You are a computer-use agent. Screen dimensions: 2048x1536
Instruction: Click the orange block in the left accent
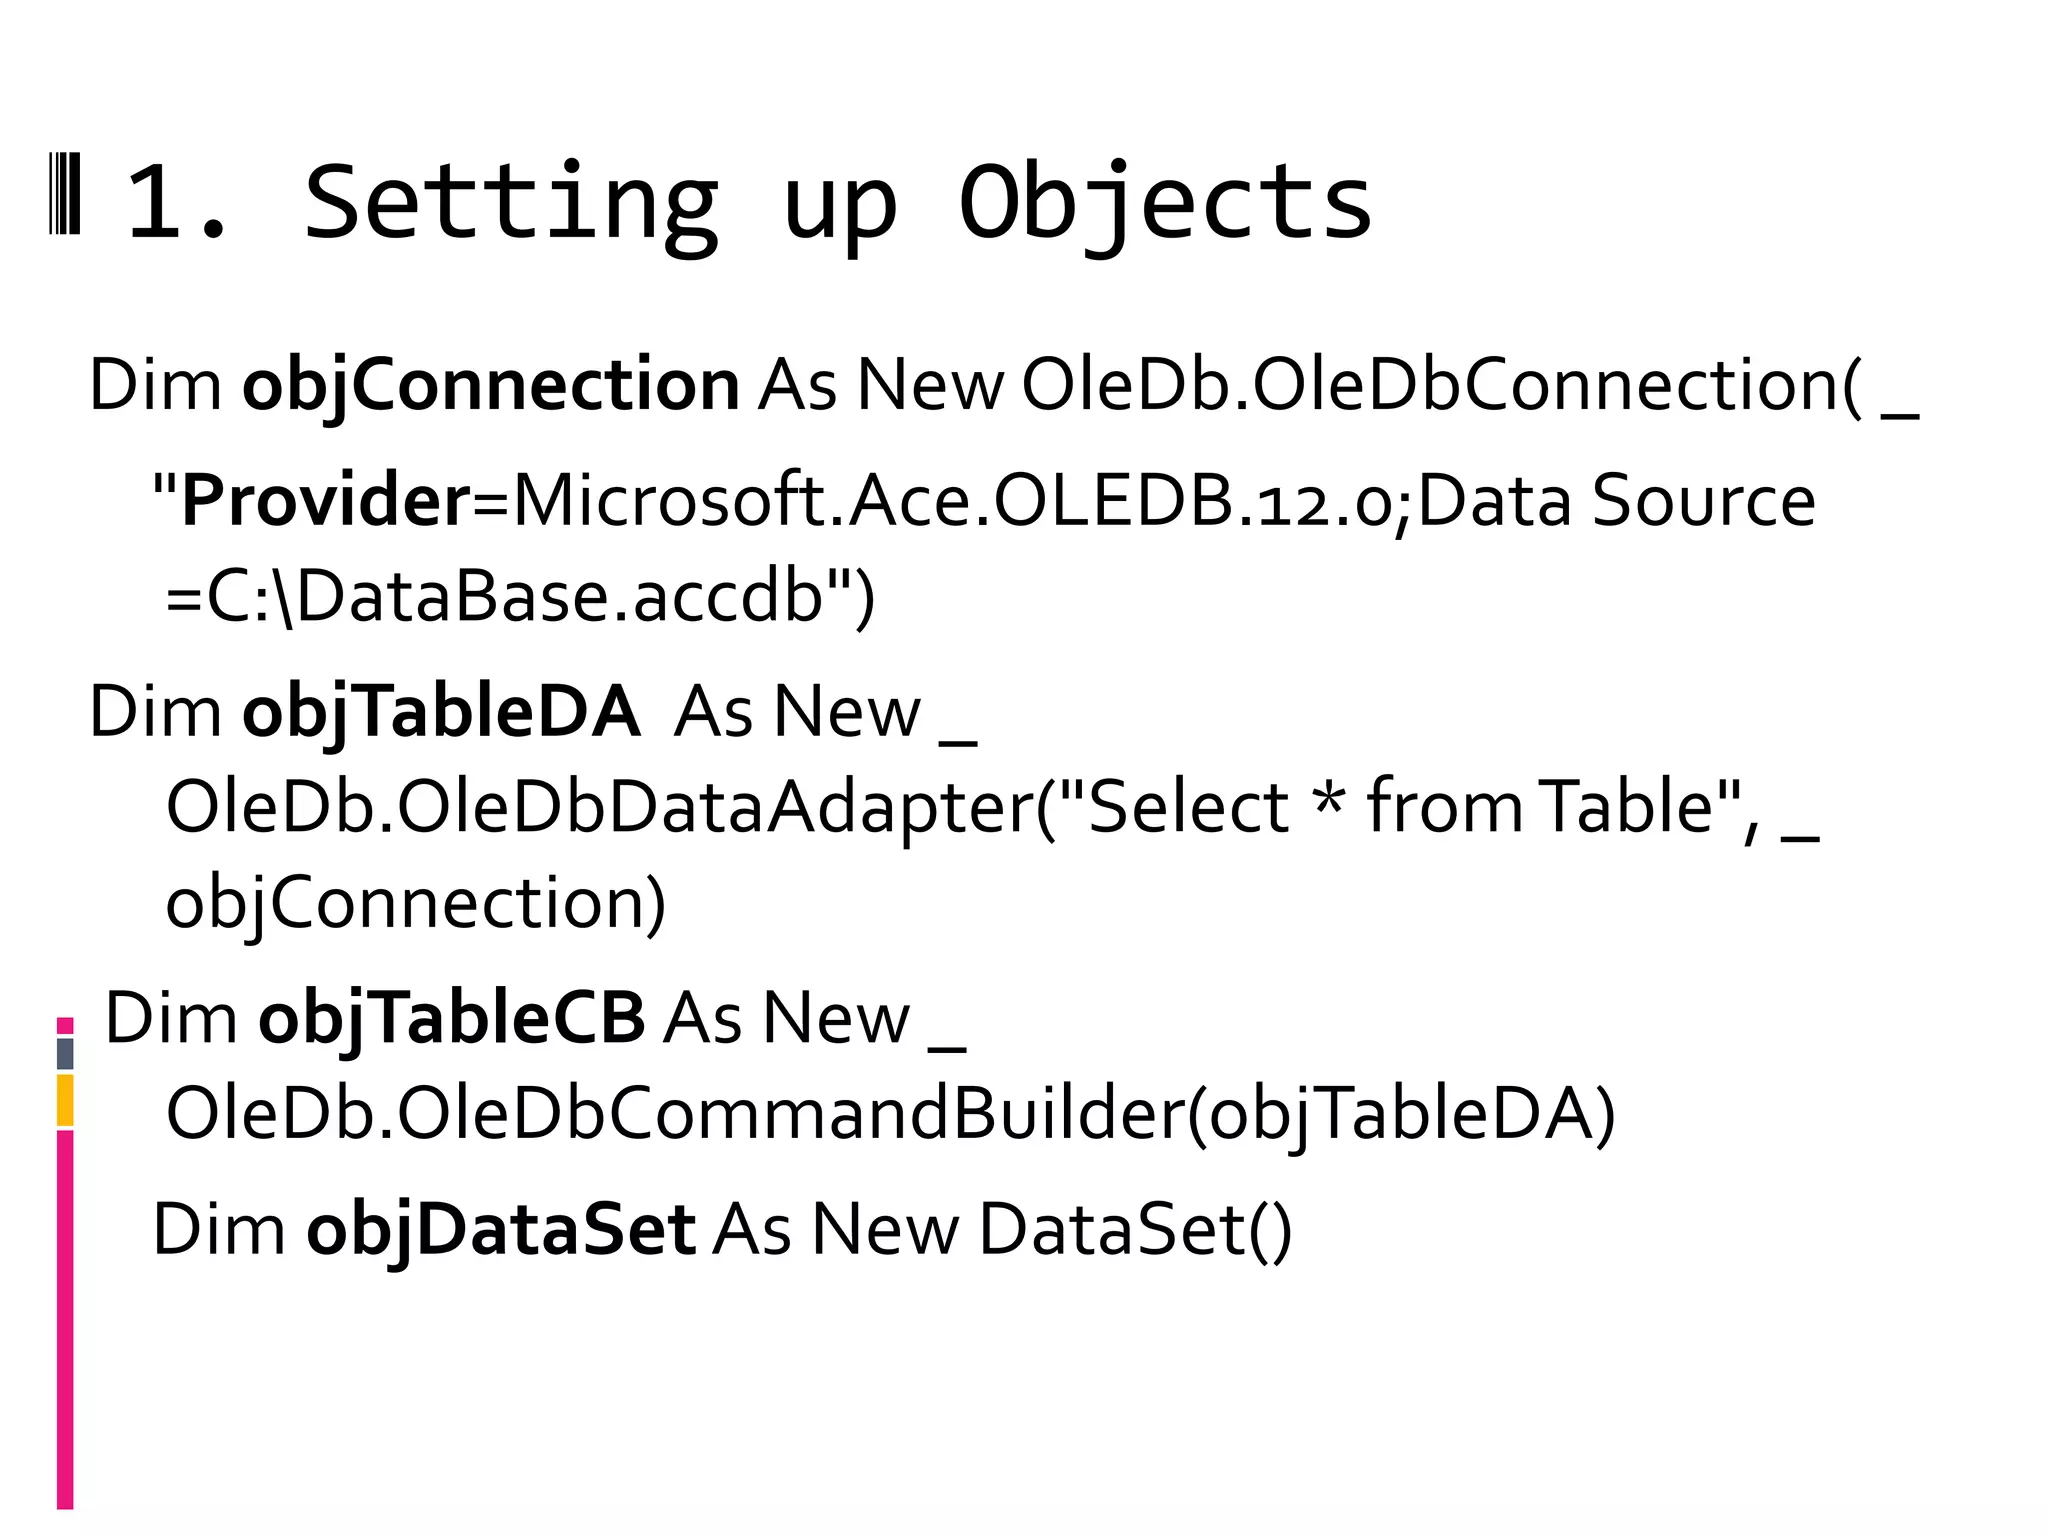pos(65,1100)
